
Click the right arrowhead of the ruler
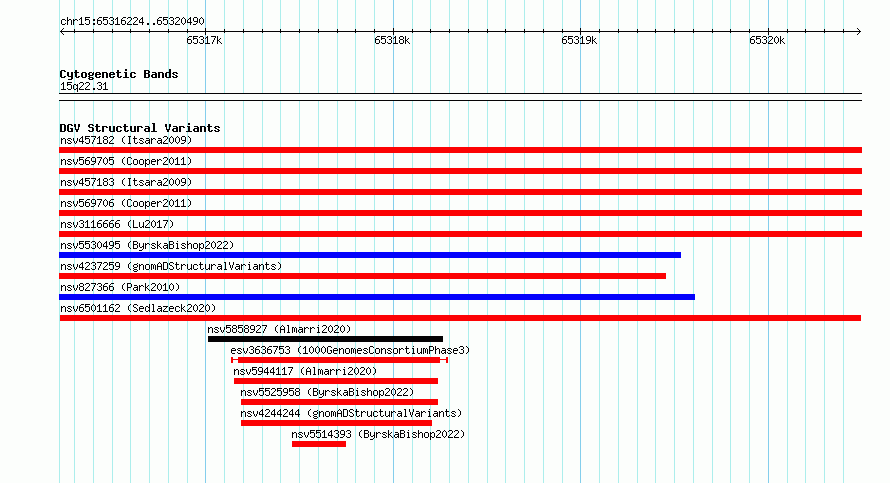coord(858,32)
